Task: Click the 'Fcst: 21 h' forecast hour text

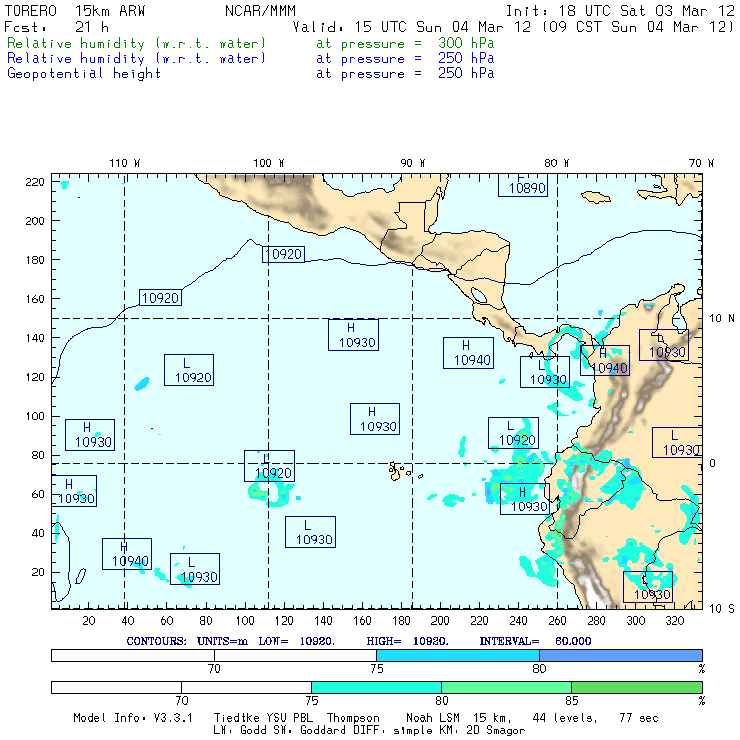Action: [57, 27]
